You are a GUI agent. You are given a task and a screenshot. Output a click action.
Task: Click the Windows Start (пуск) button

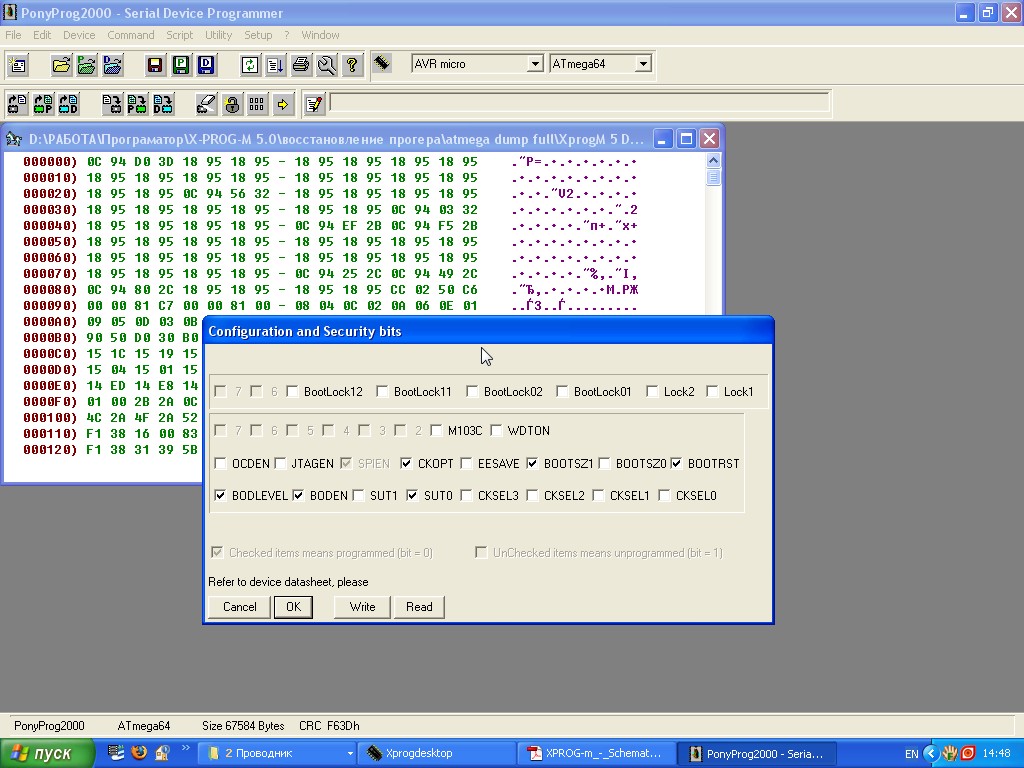pos(47,754)
